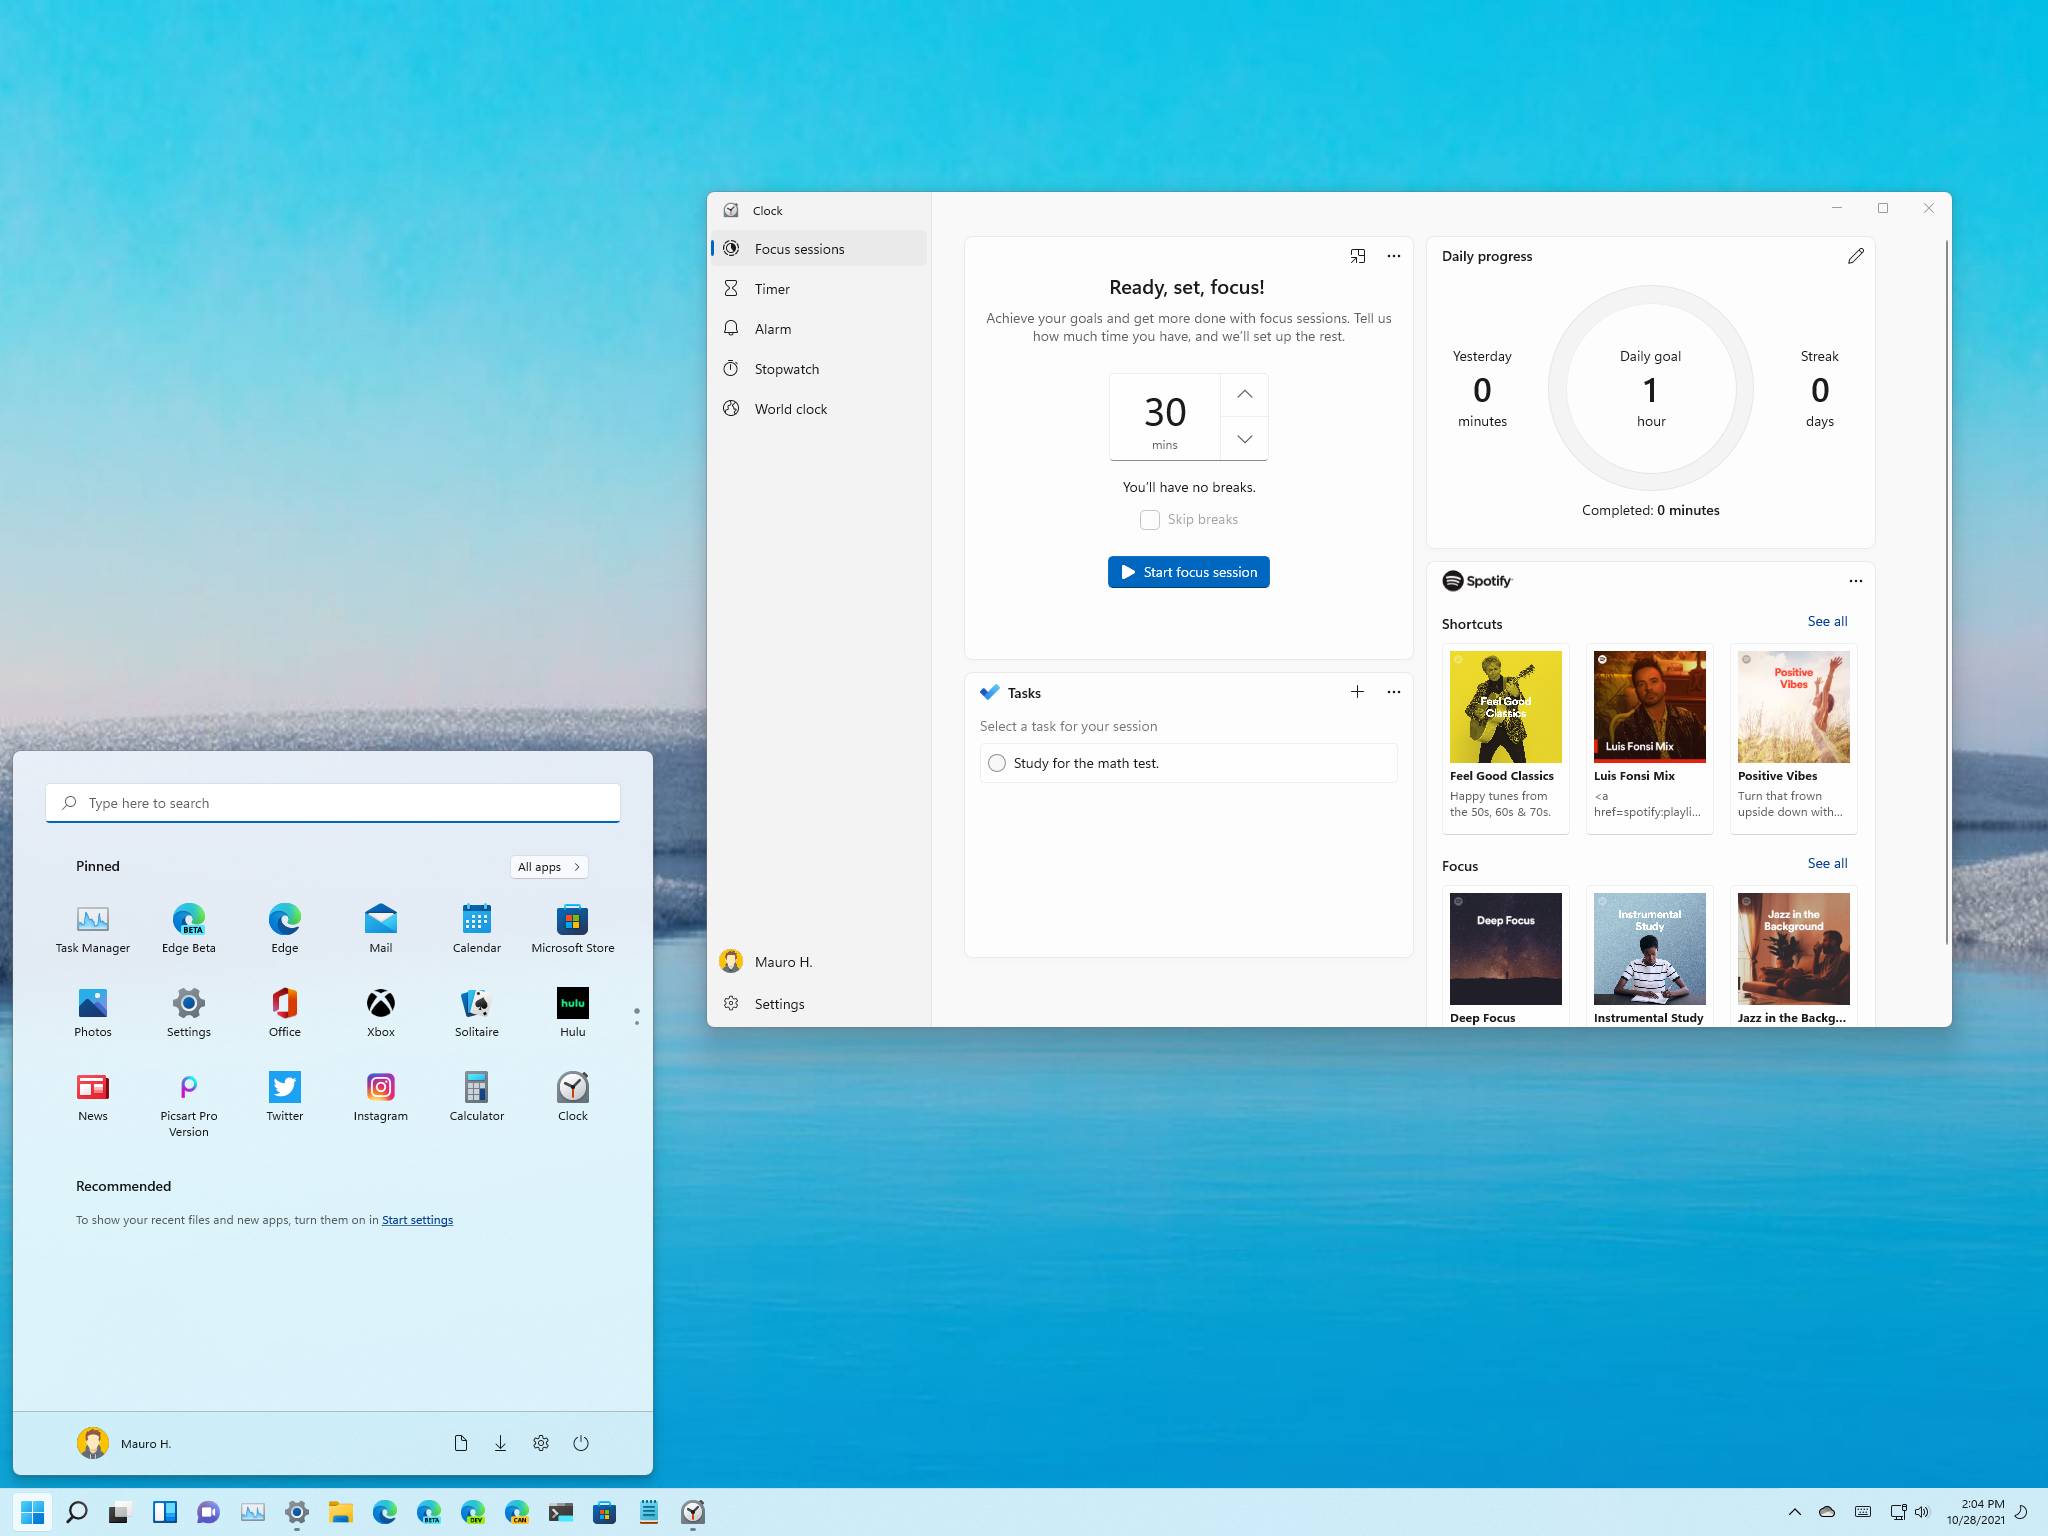Open Clock app Settings menu item
Viewport: 2048px width, 1536px height.
pos(779,1002)
